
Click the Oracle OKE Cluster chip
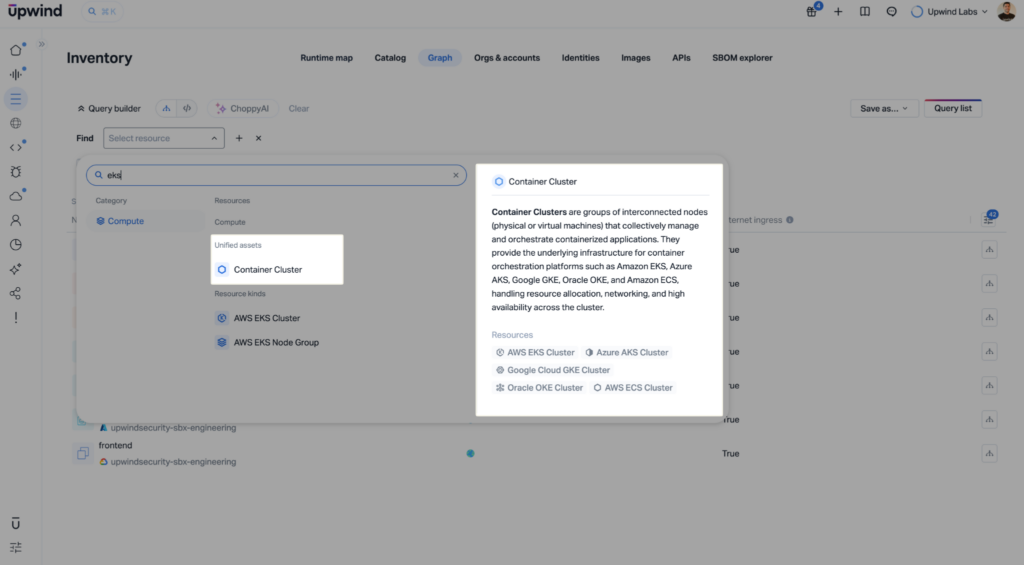coord(539,387)
